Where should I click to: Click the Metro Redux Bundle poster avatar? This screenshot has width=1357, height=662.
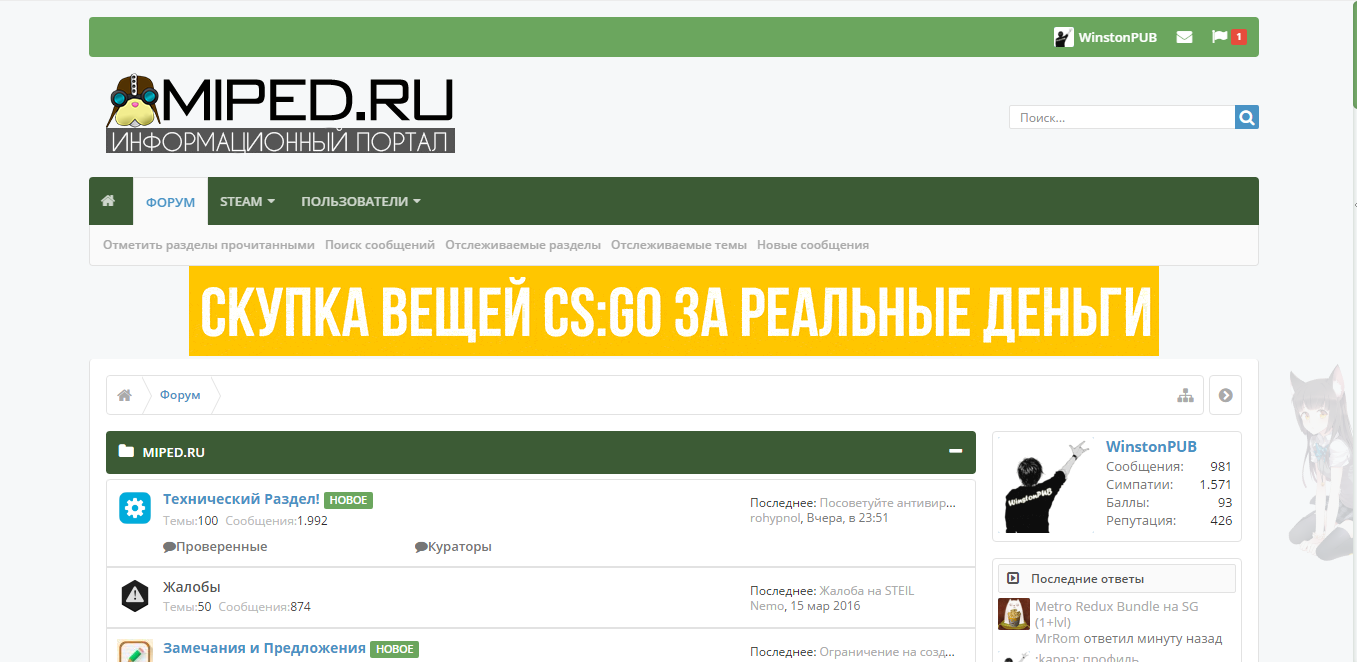[1014, 614]
